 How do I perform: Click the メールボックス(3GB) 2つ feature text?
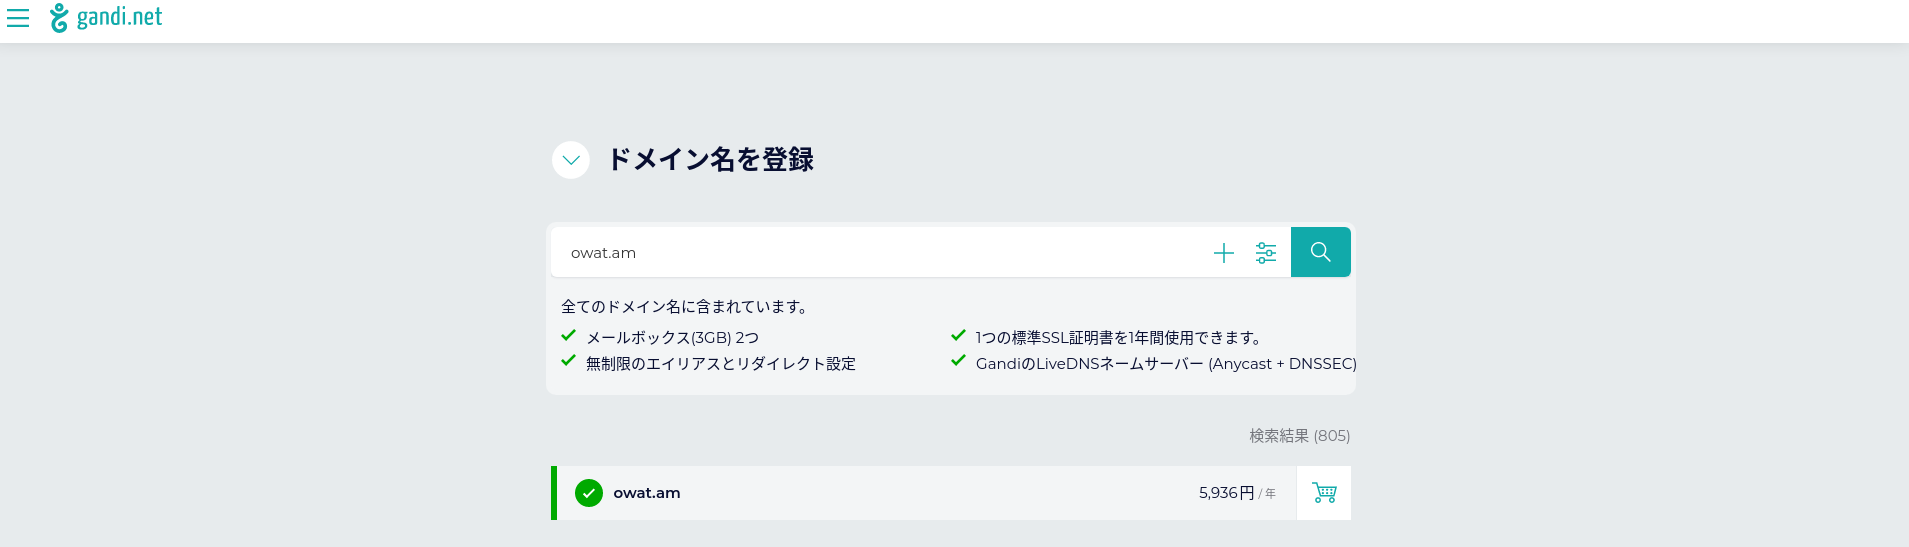(x=672, y=338)
